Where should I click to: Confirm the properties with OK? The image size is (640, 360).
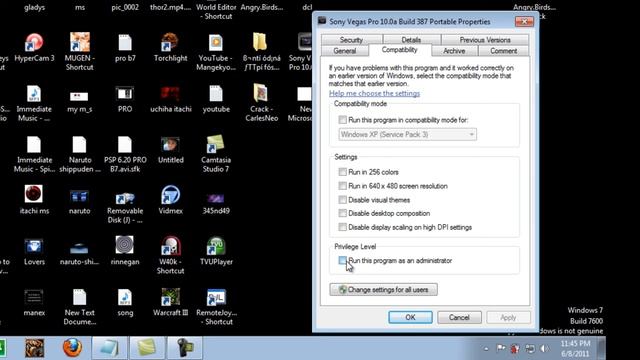[x=410, y=317]
